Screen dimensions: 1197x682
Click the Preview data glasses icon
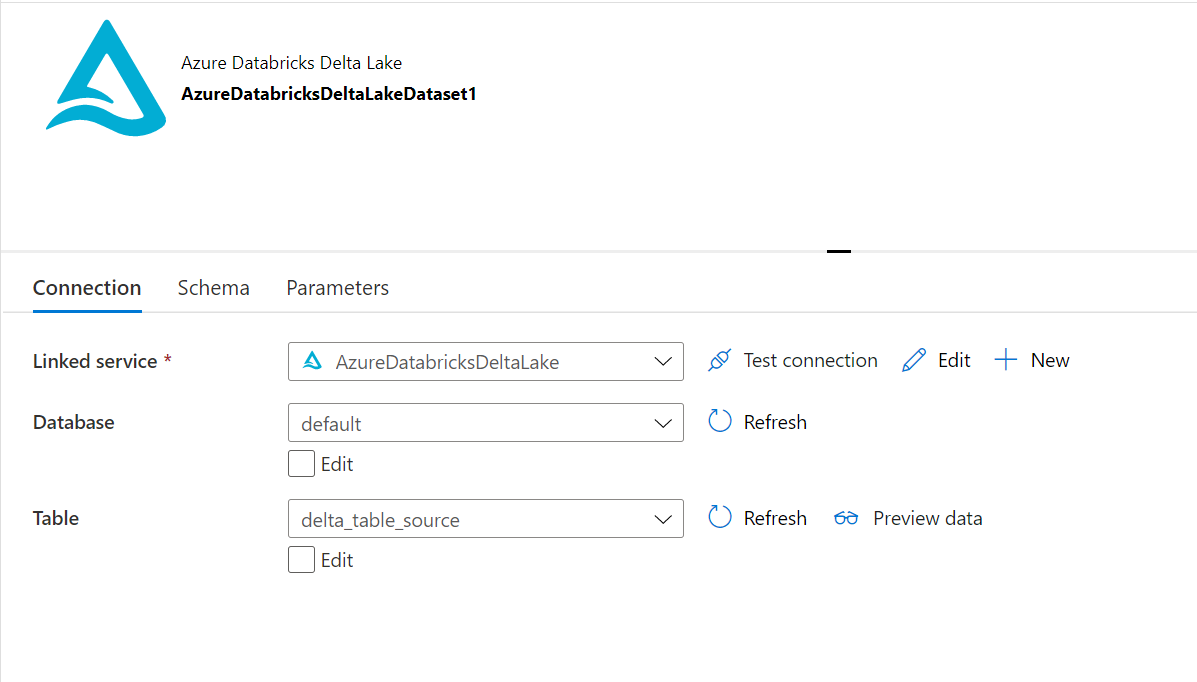click(x=846, y=518)
